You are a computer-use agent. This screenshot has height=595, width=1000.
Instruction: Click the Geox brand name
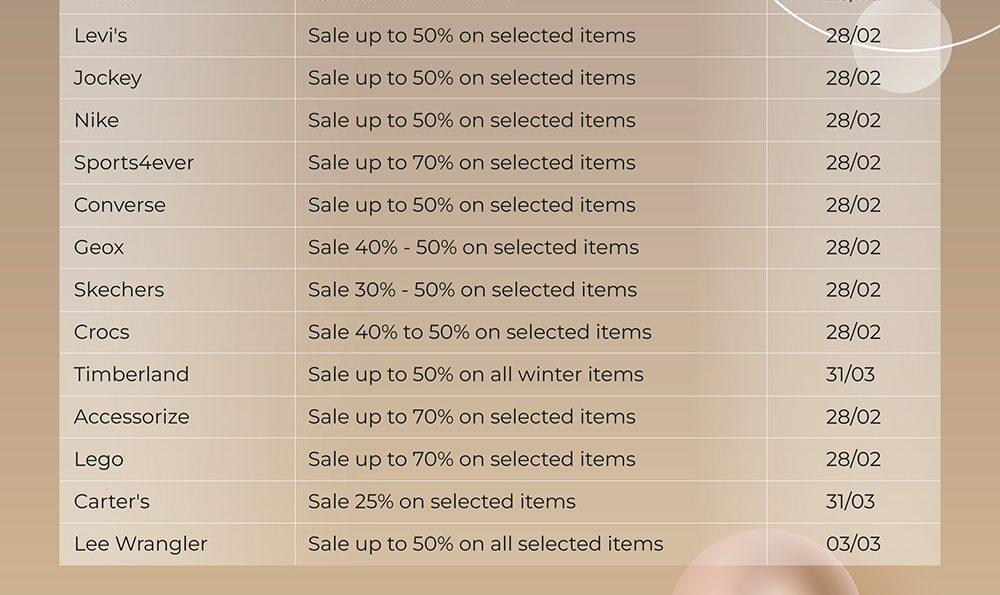[99, 247]
